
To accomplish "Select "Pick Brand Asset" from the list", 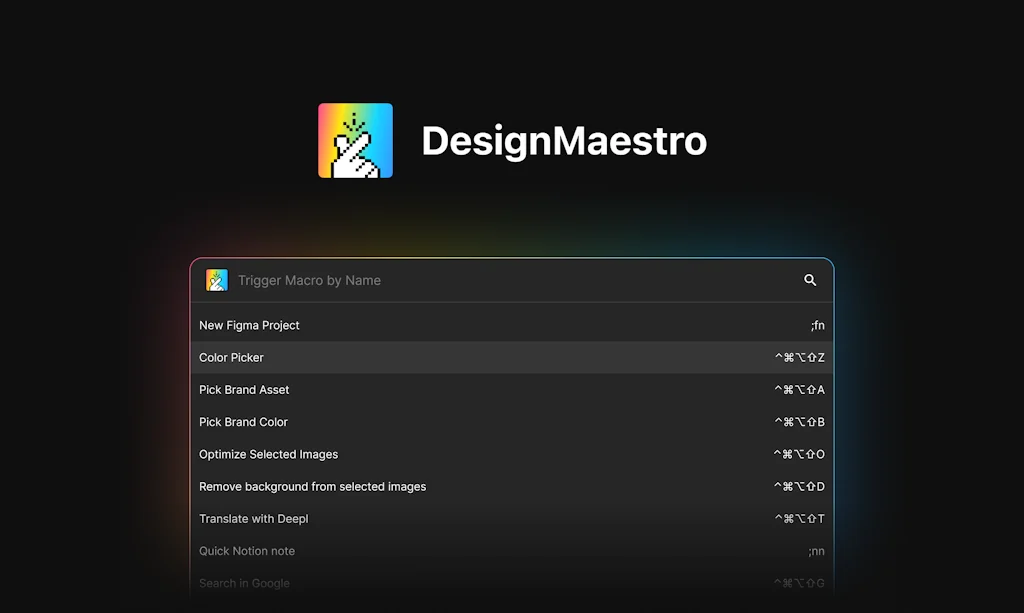I will [244, 390].
